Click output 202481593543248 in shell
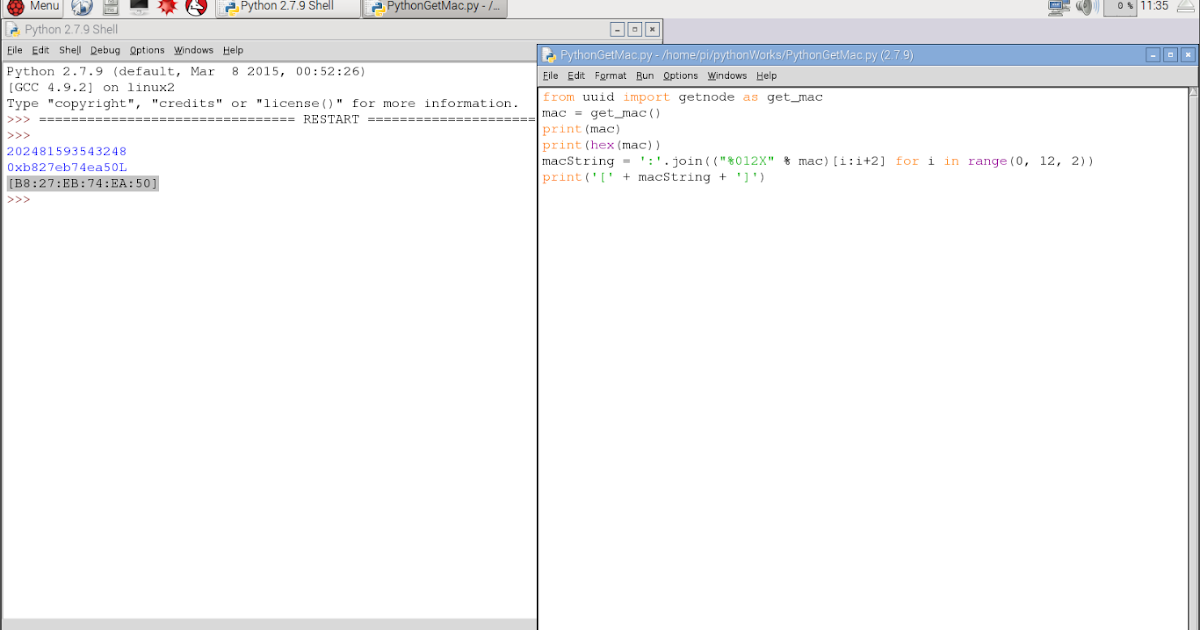 click(66, 152)
